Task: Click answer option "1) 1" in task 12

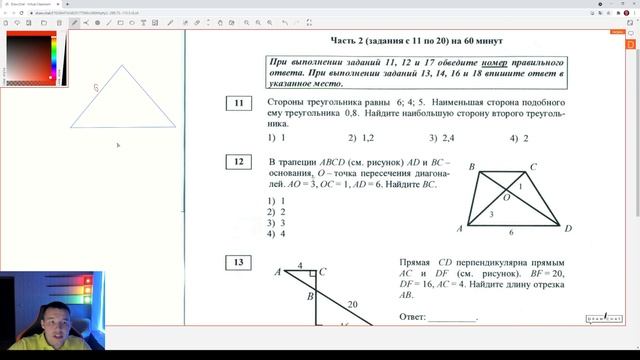Action: tap(276, 201)
